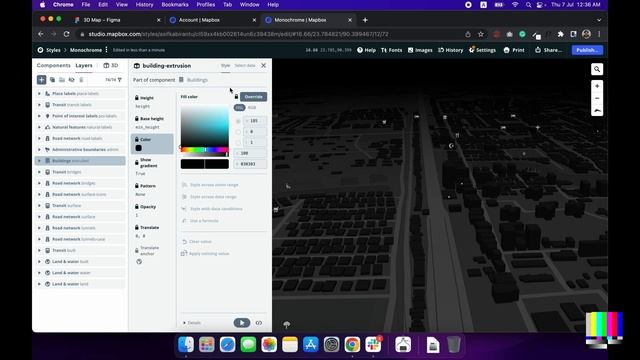This screenshot has width=640, height=360.
Task: Switch color mode to HSL
Action: pos(239,107)
